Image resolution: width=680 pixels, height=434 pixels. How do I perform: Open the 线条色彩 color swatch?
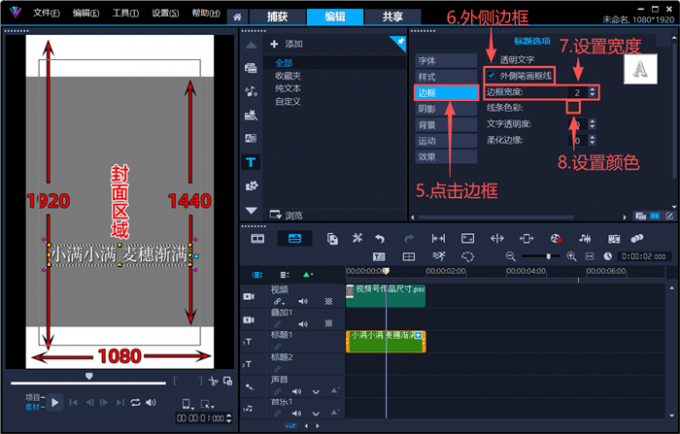pos(573,107)
